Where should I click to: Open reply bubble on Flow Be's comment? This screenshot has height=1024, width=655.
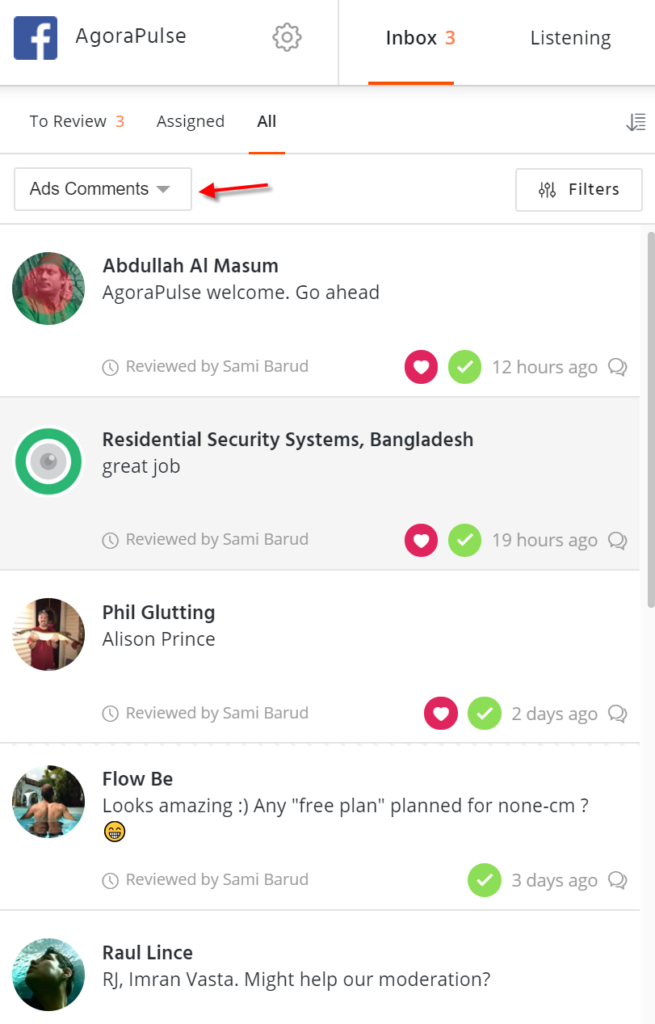[618, 881]
